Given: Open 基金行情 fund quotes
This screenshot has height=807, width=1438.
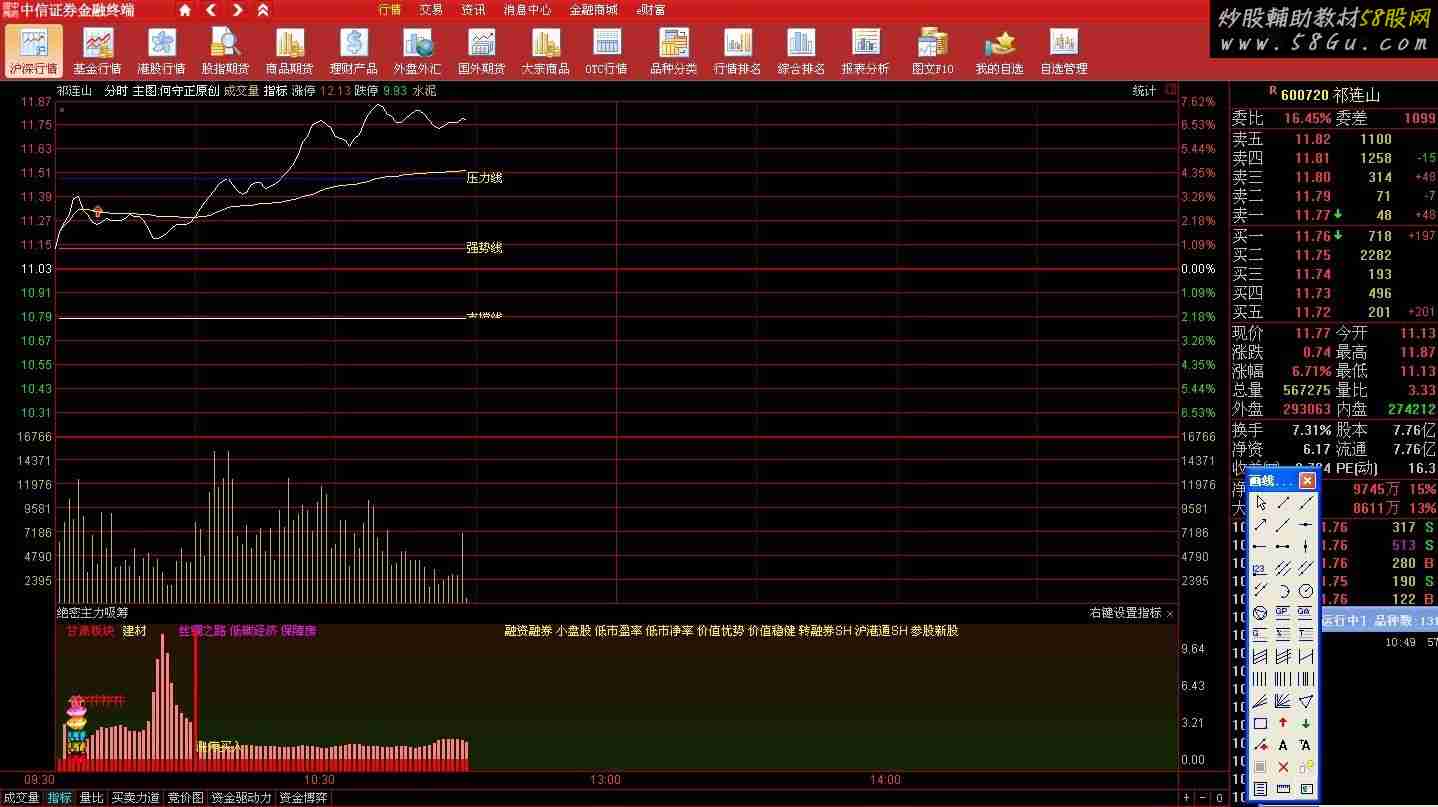Looking at the screenshot, I should coord(97,50).
